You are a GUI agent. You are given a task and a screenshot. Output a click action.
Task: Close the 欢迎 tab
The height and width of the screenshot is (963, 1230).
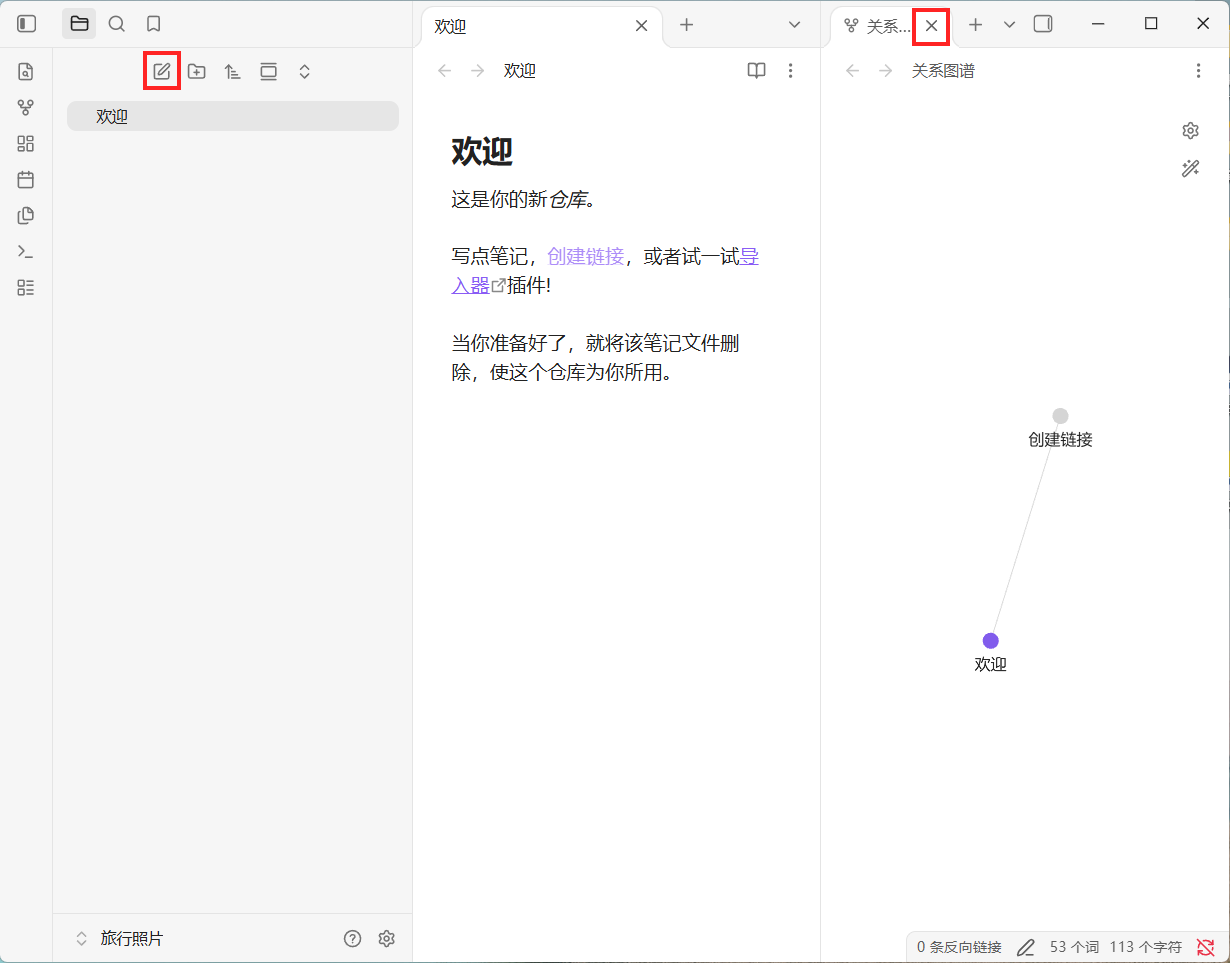point(642,26)
